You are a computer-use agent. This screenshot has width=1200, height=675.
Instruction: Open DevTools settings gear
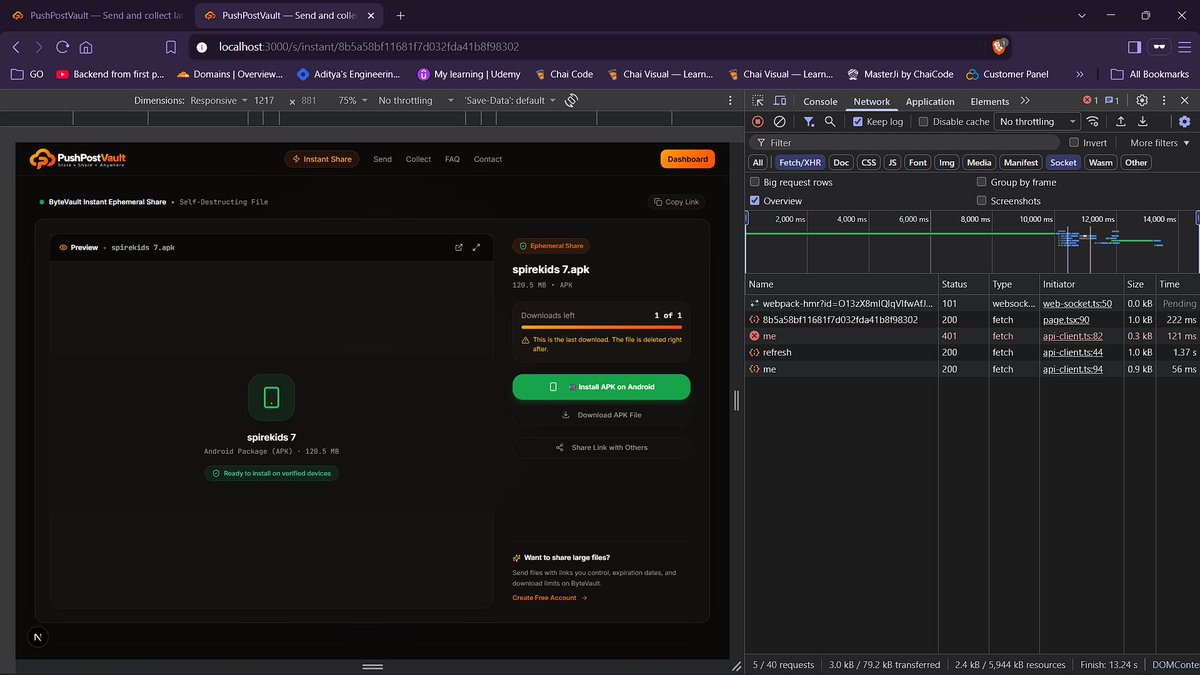pos(1142,101)
